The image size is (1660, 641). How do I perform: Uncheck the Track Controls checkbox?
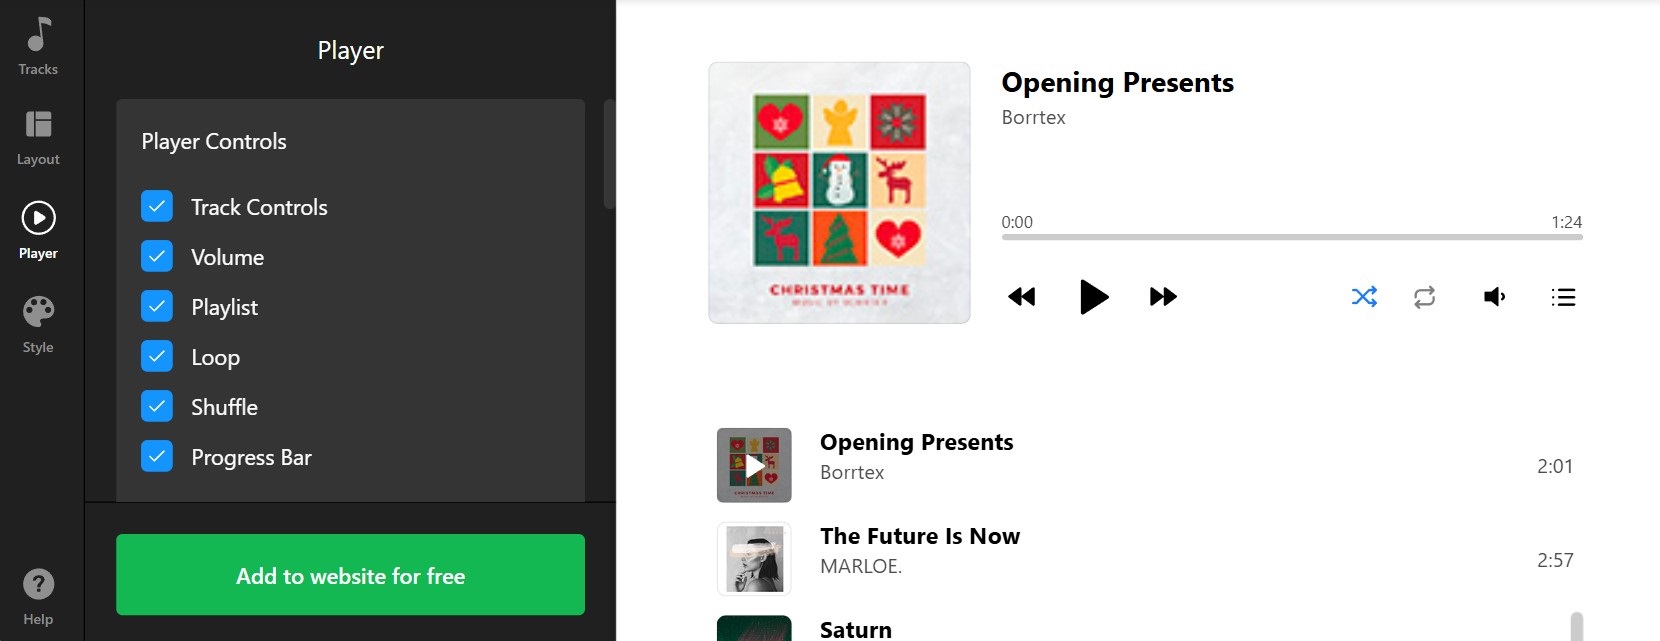[x=157, y=207]
